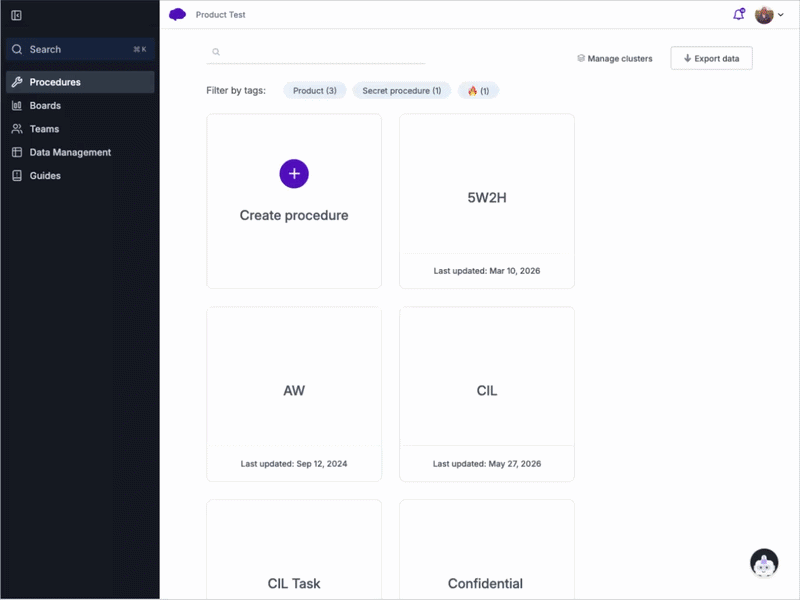Filter by Product (3) tag
This screenshot has width=800, height=600.
(x=315, y=90)
